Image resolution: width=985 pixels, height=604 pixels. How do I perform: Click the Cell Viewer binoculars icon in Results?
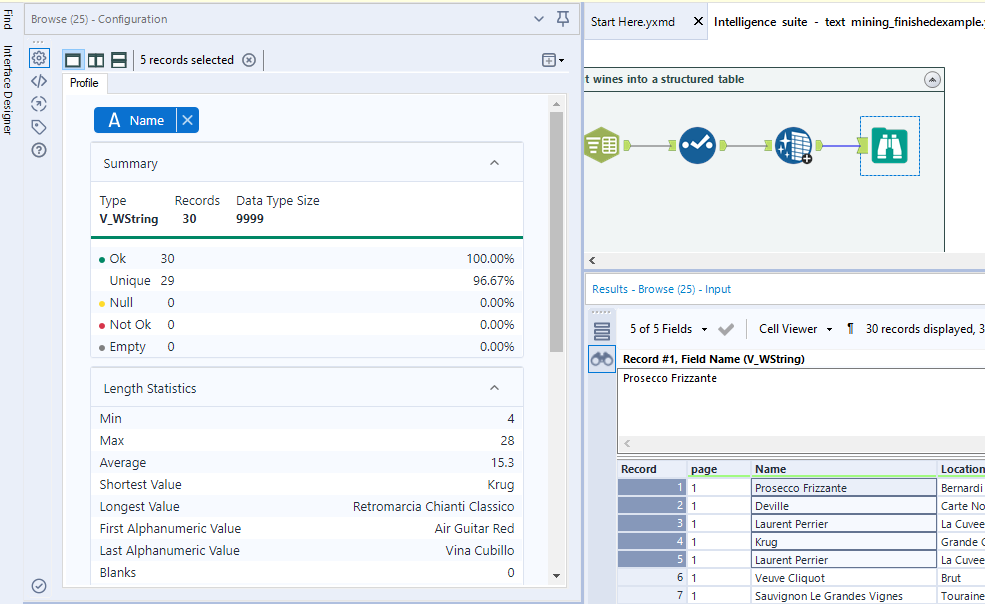[x=601, y=359]
